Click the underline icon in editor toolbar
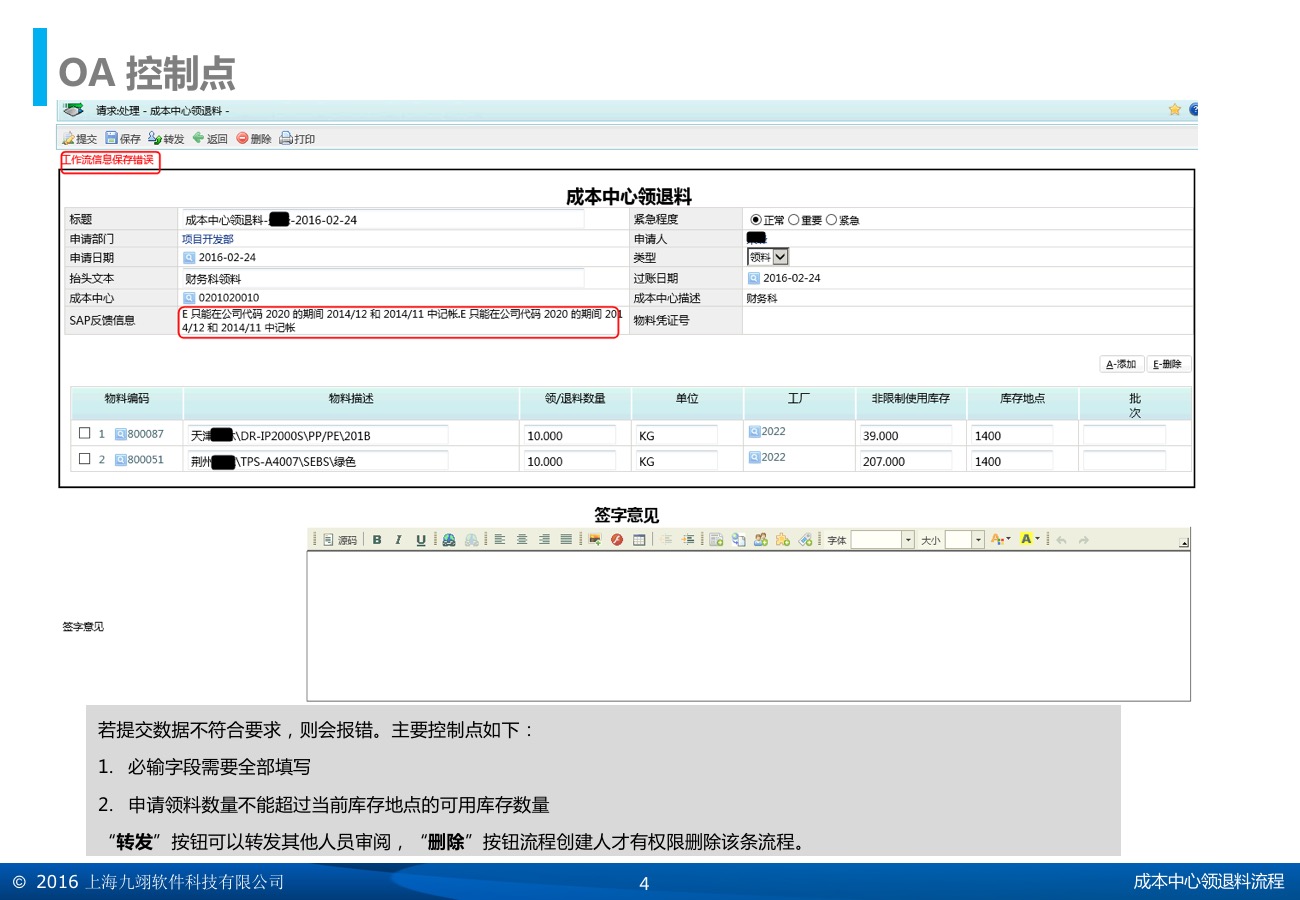 tap(421, 540)
